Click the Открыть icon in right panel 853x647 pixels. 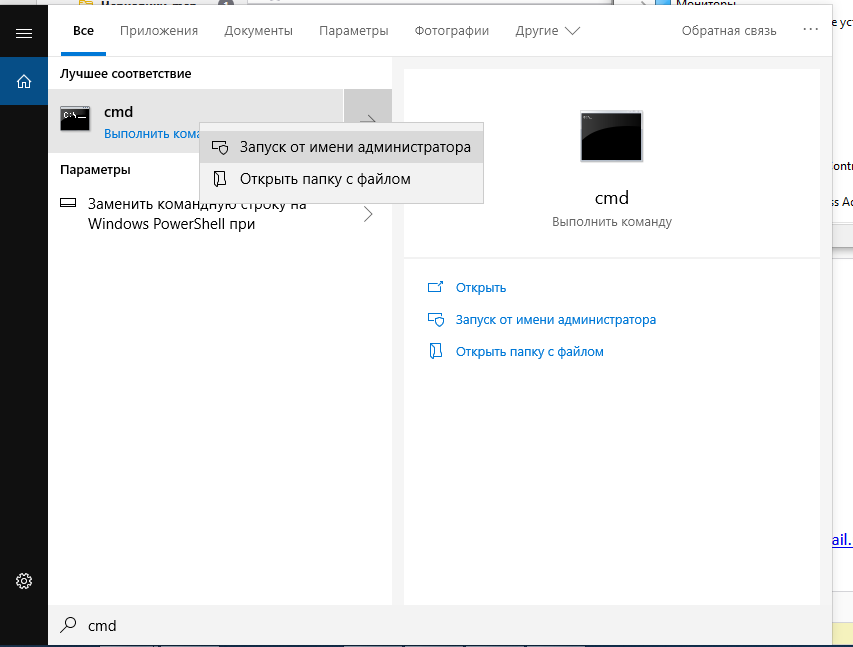435,287
